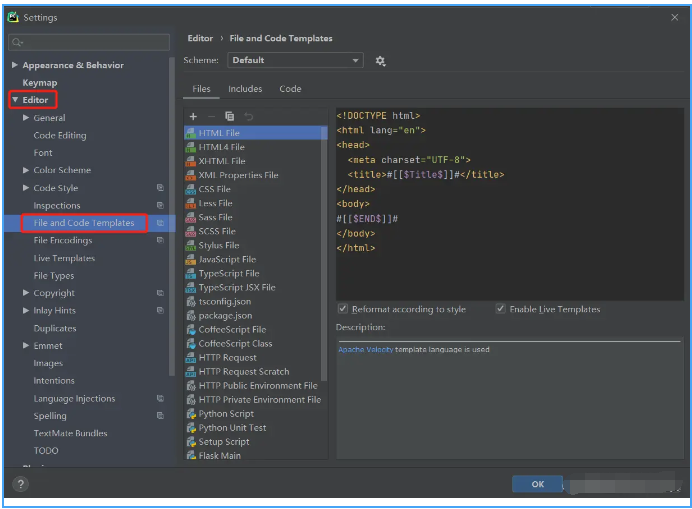Image resolution: width=692 pixels, height=509 pixels.
Task: Switch to the Files tab
Action: (201, 89)
